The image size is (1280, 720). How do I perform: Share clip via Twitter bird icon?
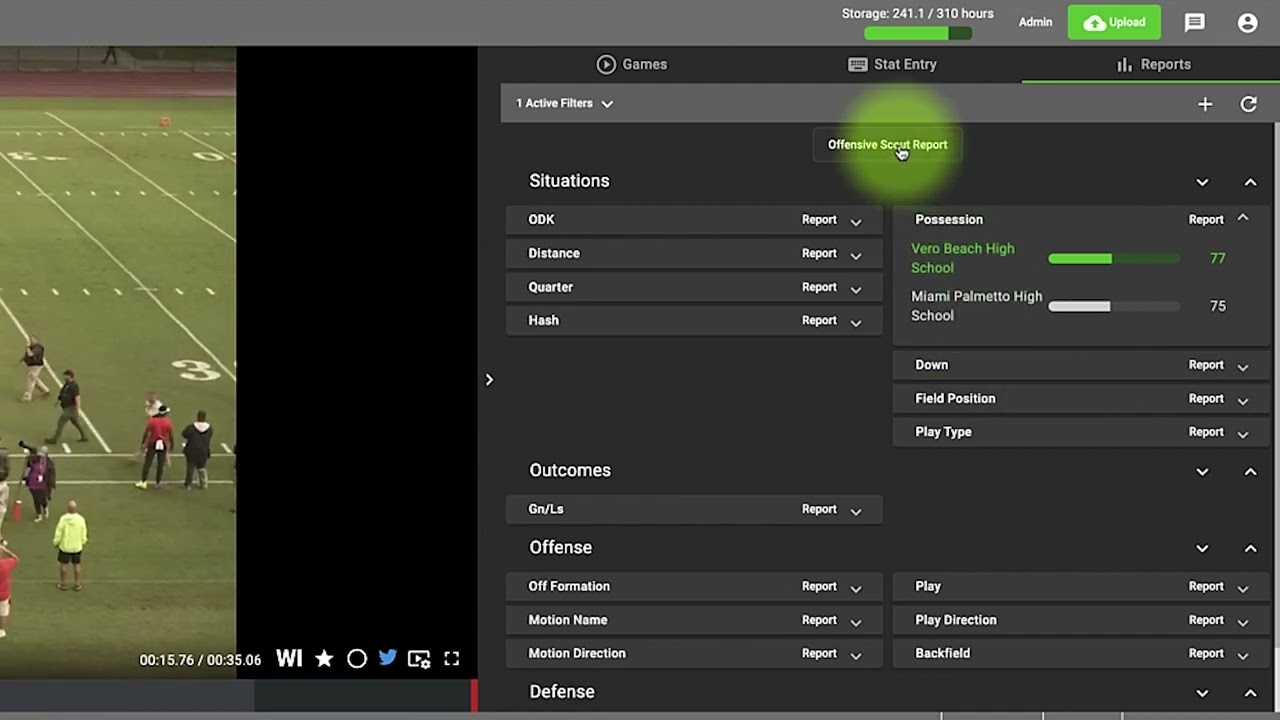pyautogui.click(x=388, y=658)
